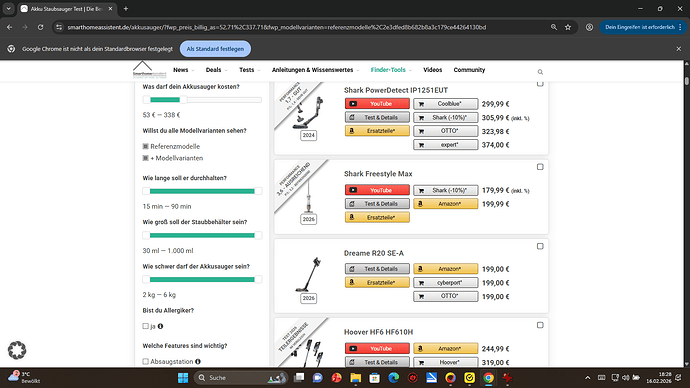The height and width of the screenshot is (388, 690).
Task: Tick the + Modellvarianten checkbox
Action: (x=146, y=158)
